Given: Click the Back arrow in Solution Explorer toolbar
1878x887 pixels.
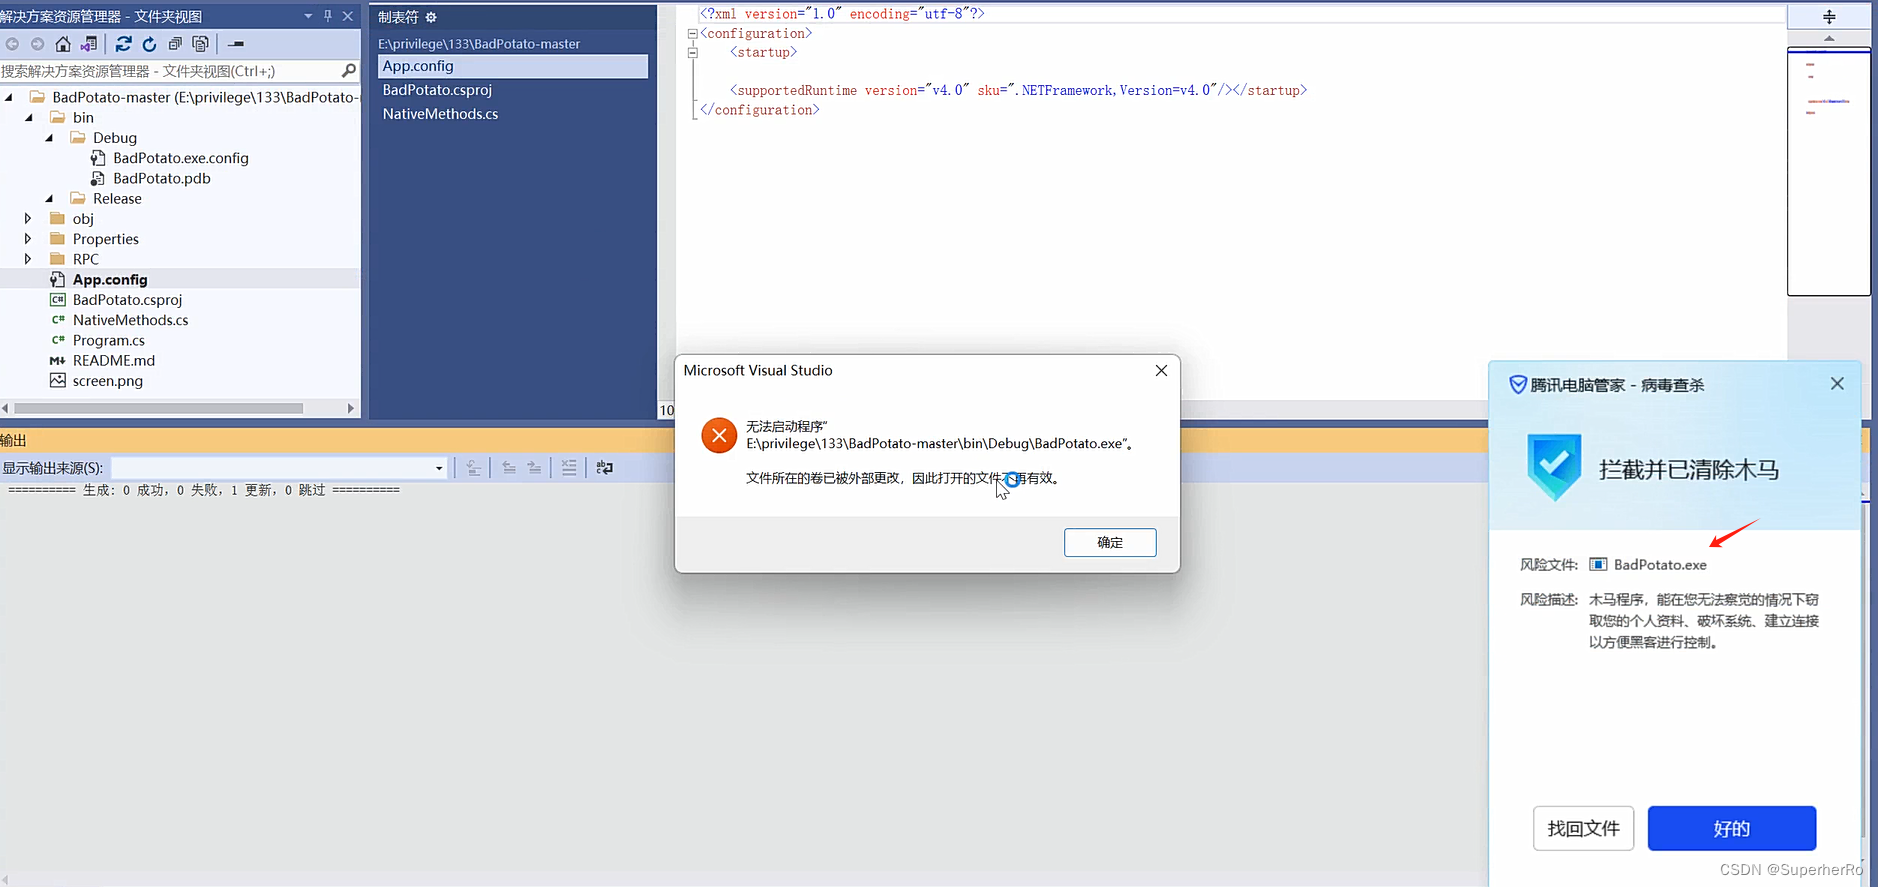Looking at the screenshot, I should point(12,44).
